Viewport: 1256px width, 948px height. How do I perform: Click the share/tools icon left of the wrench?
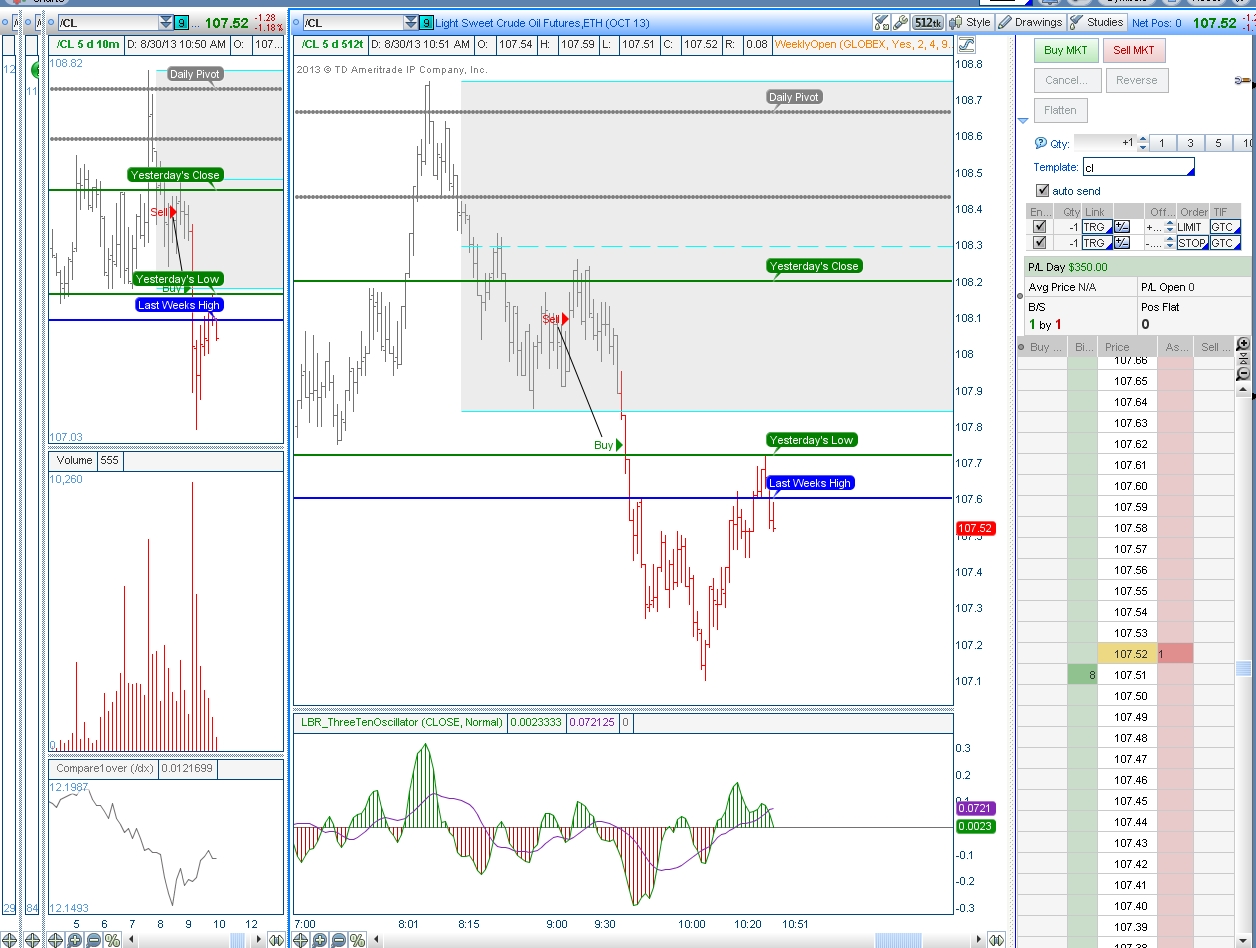click(x=882, y=22)
